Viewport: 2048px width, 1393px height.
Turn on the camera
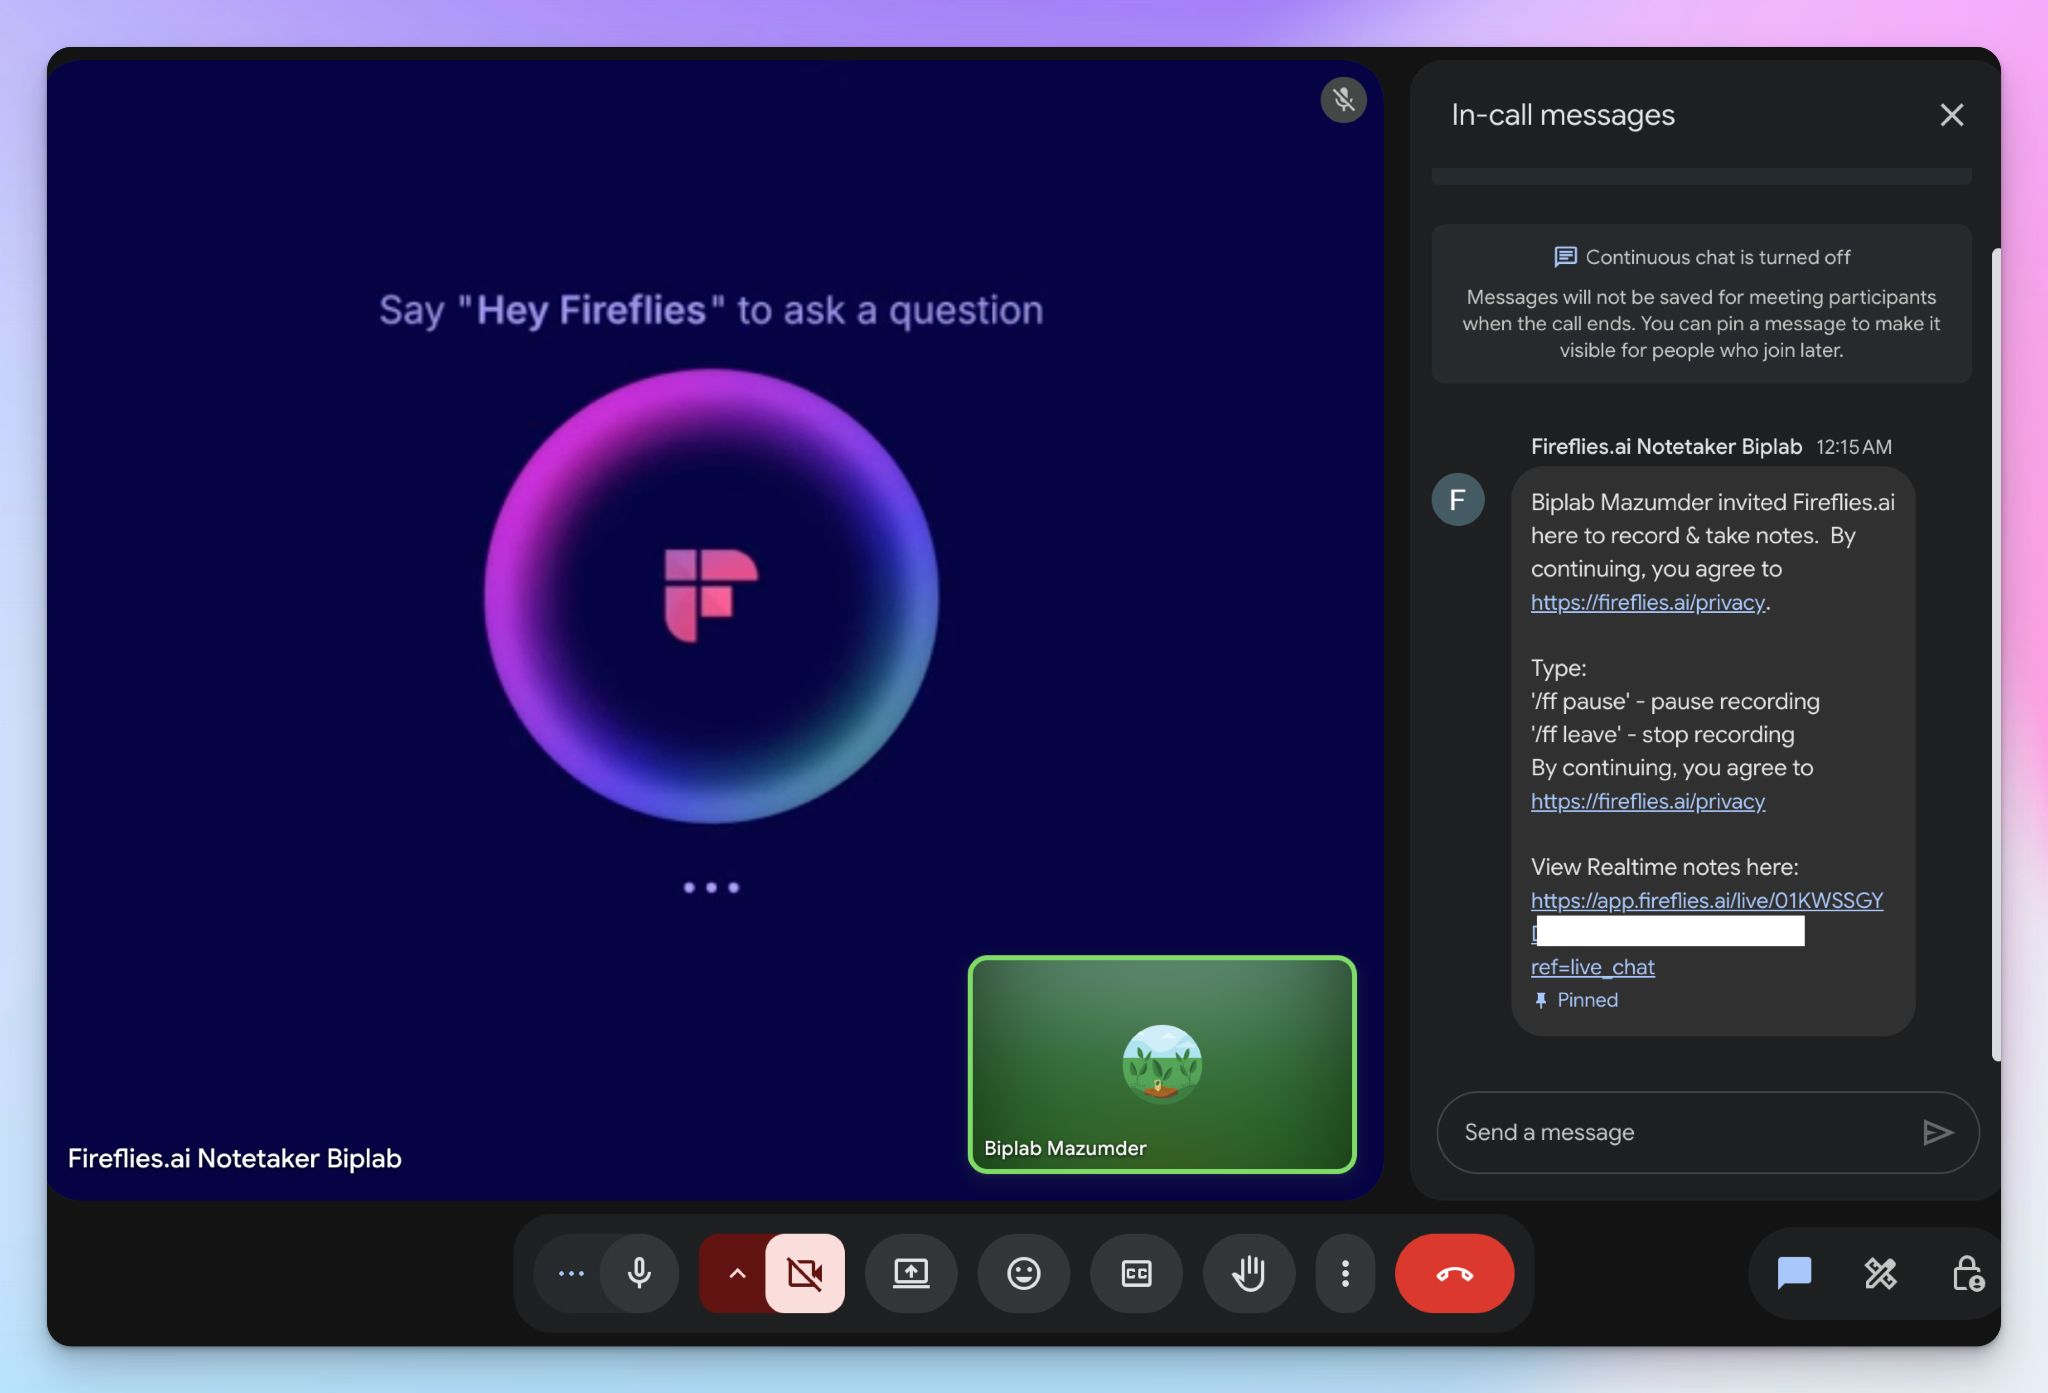[x=805, y=1273]
